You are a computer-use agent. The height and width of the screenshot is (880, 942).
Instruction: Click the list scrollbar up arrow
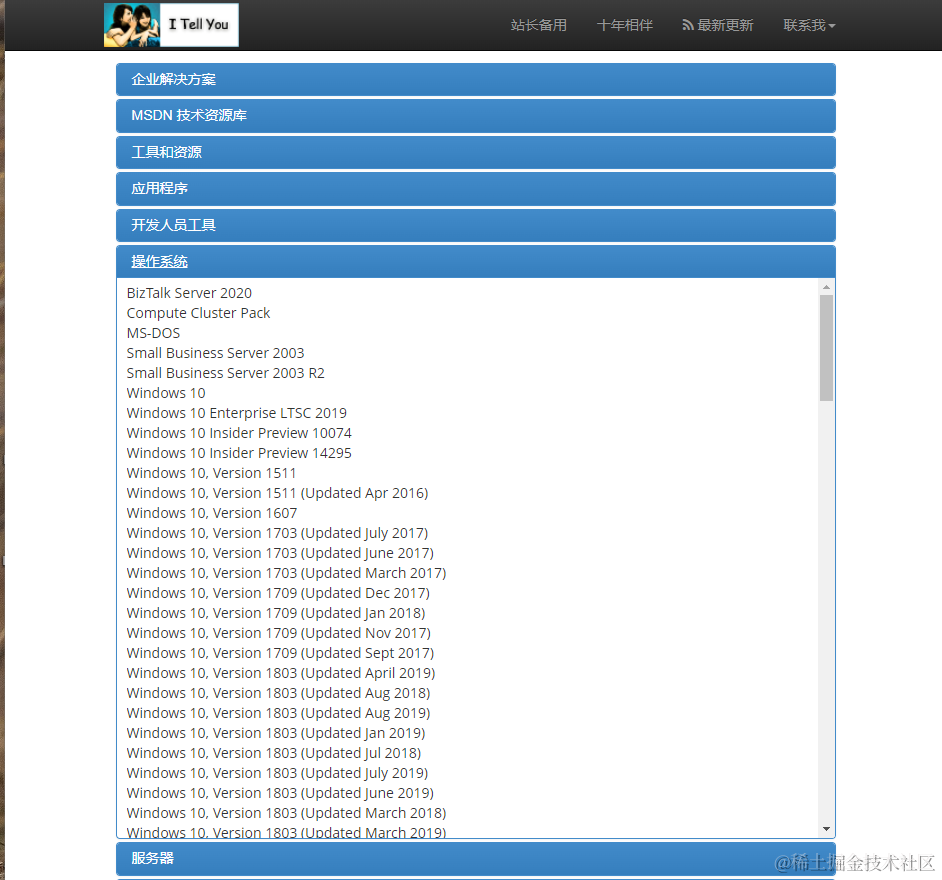pyautogui.click(x=827, y=287)
